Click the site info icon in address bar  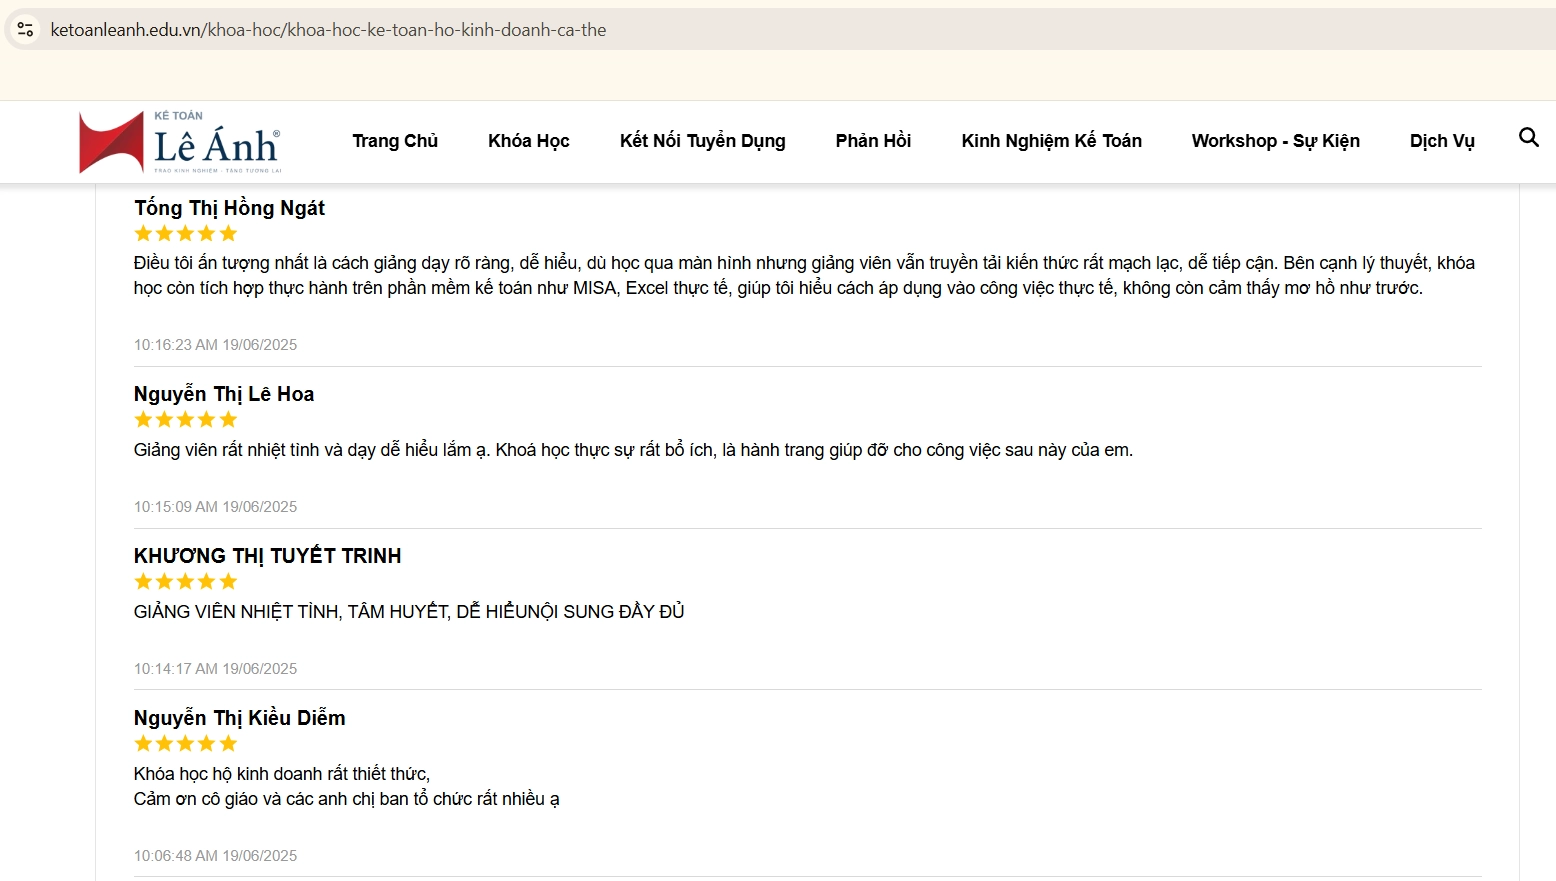click(x=26, y=30)
